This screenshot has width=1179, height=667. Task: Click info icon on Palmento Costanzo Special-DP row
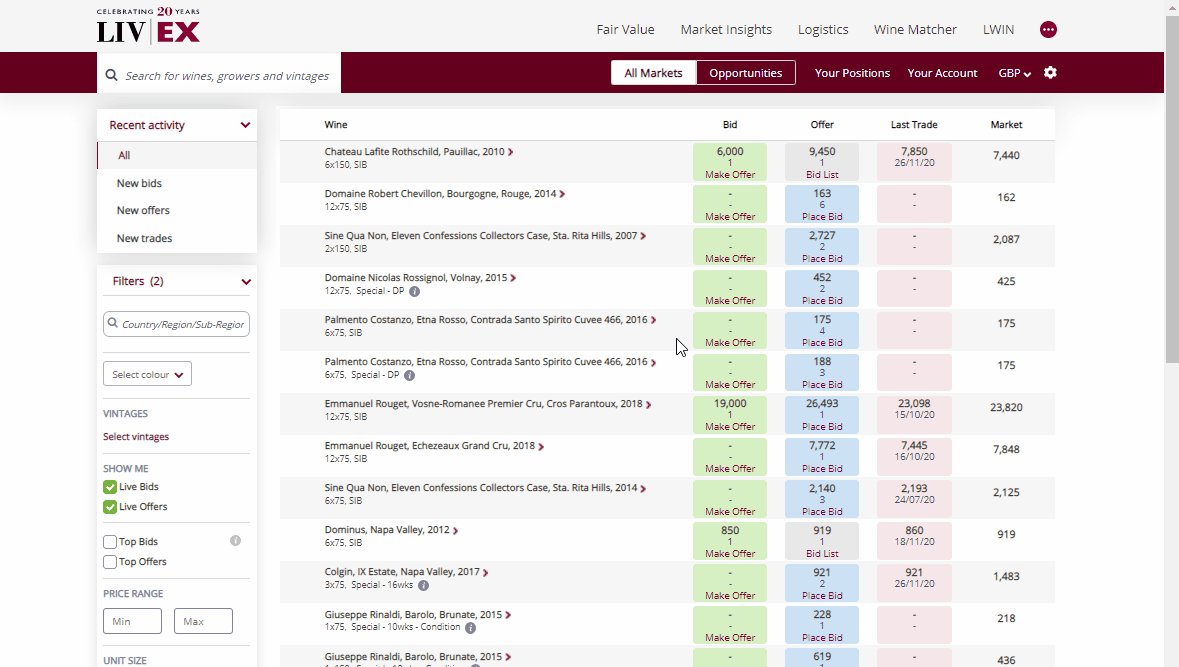409,375
